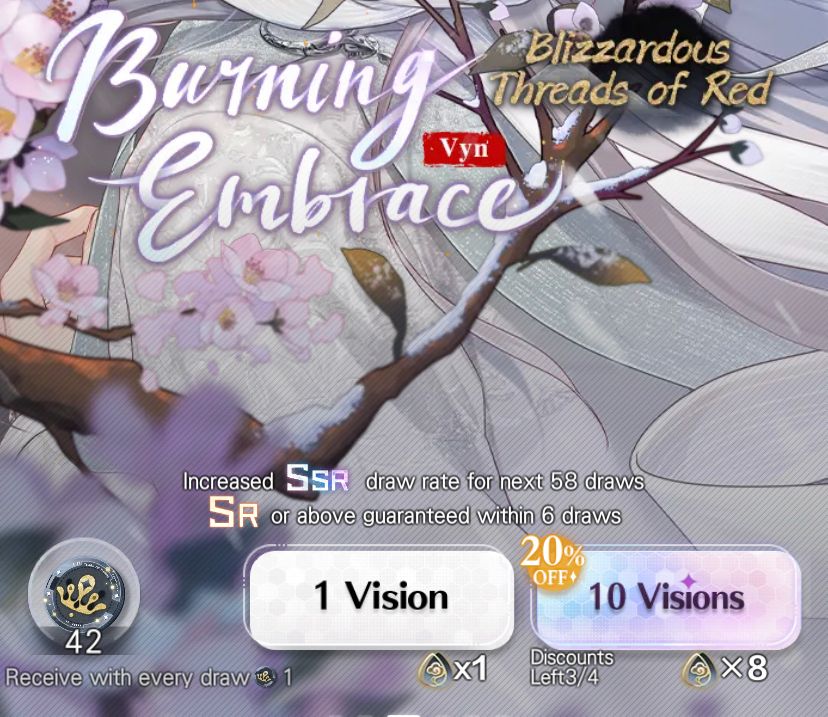Viewport: 828px width, 717px height.
Task: Tap the 1 Vision draw button
Action: click(x=381, y=597)
